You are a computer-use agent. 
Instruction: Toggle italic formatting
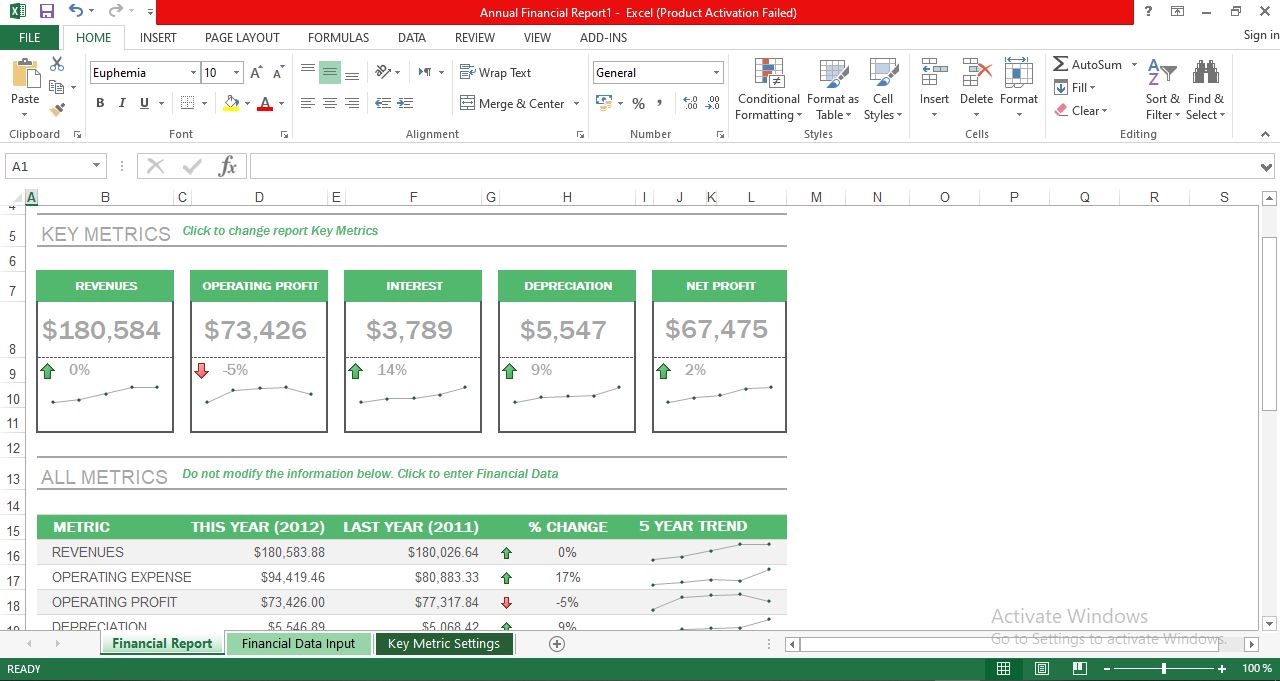[121, 103]
